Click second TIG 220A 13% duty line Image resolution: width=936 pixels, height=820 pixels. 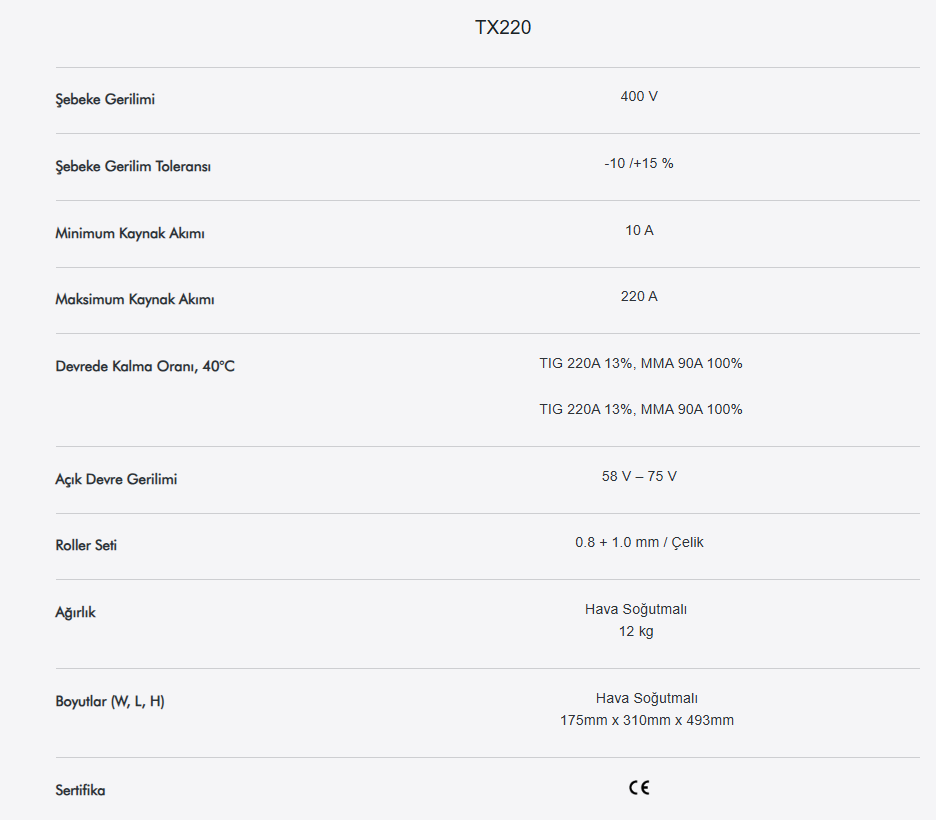coord(640,409)
